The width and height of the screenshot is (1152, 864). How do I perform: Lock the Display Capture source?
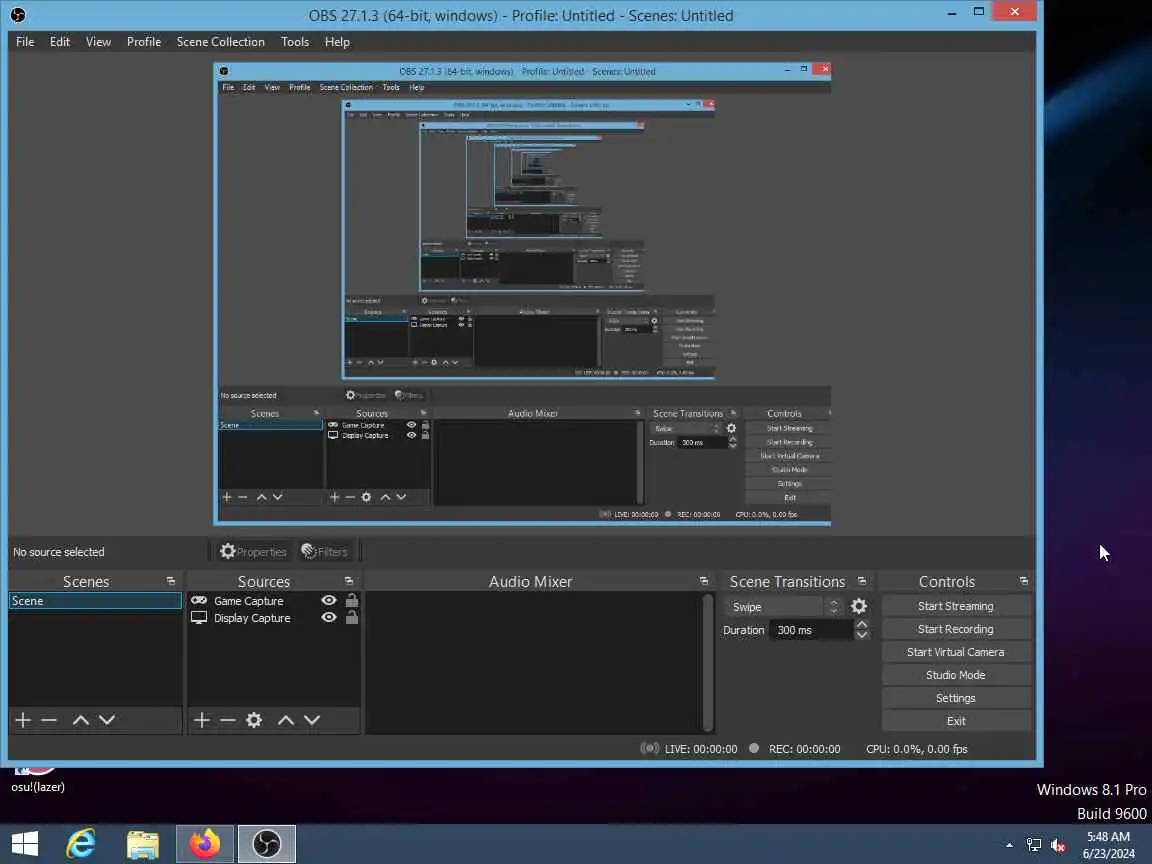[x=352, y=618]
